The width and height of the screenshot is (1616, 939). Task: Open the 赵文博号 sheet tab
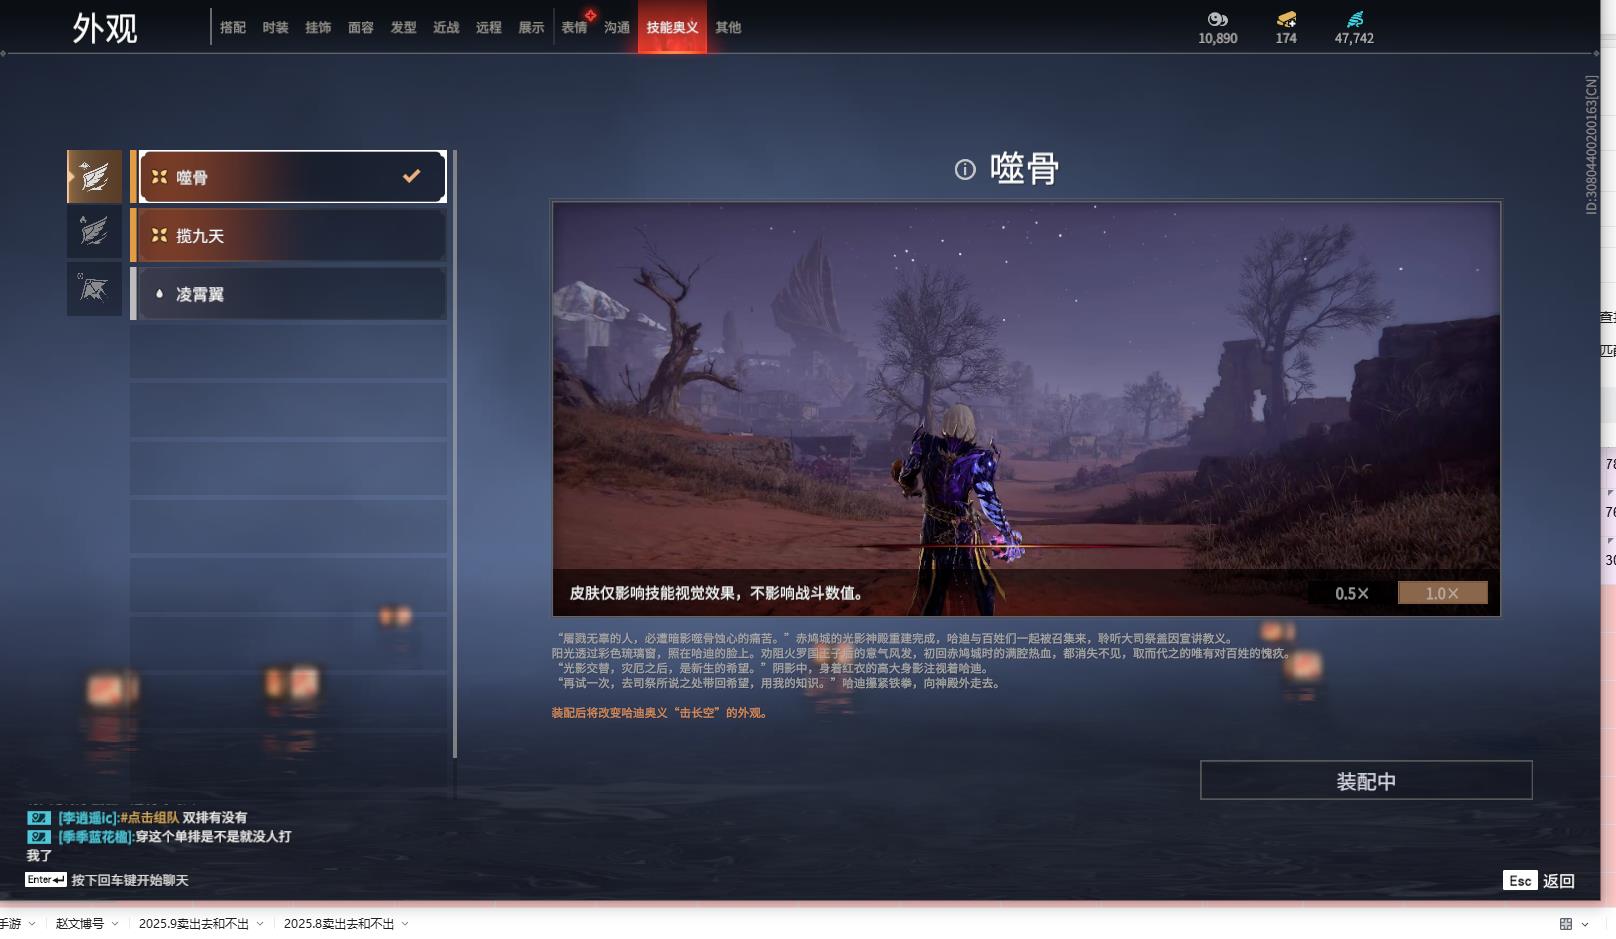tap(80, 924)
